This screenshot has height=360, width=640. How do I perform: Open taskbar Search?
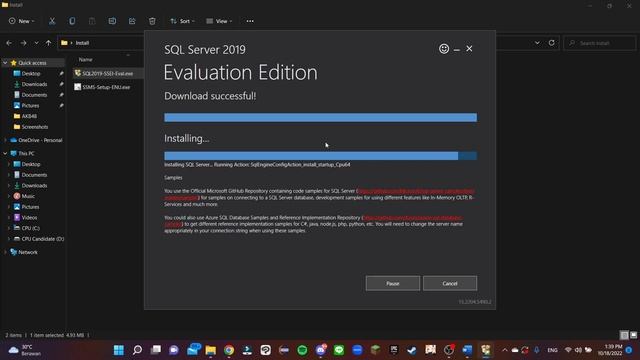[x=137, y=350]
